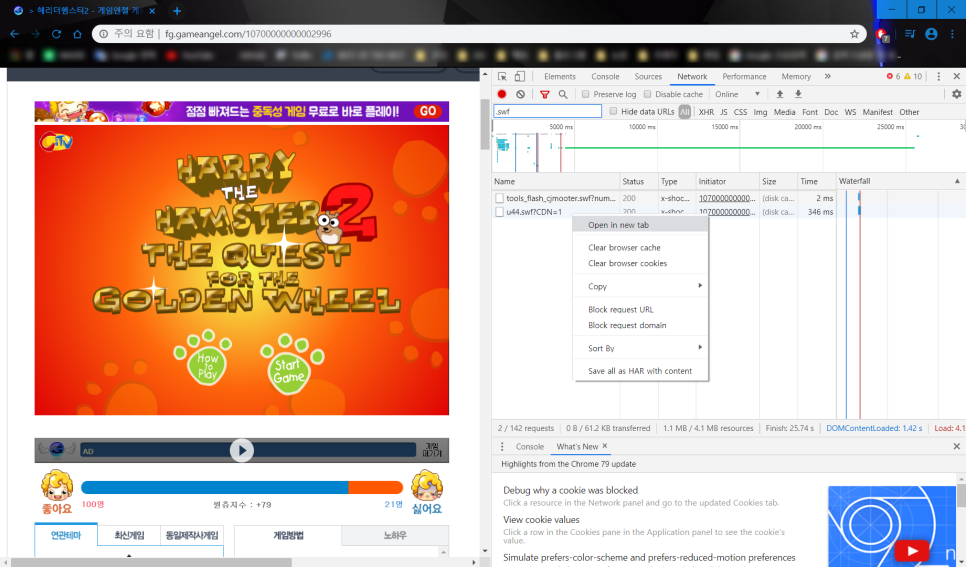Click the yellow warning count indicator
The width and height of the screenshot is (966, 567).
click(913, 76)
